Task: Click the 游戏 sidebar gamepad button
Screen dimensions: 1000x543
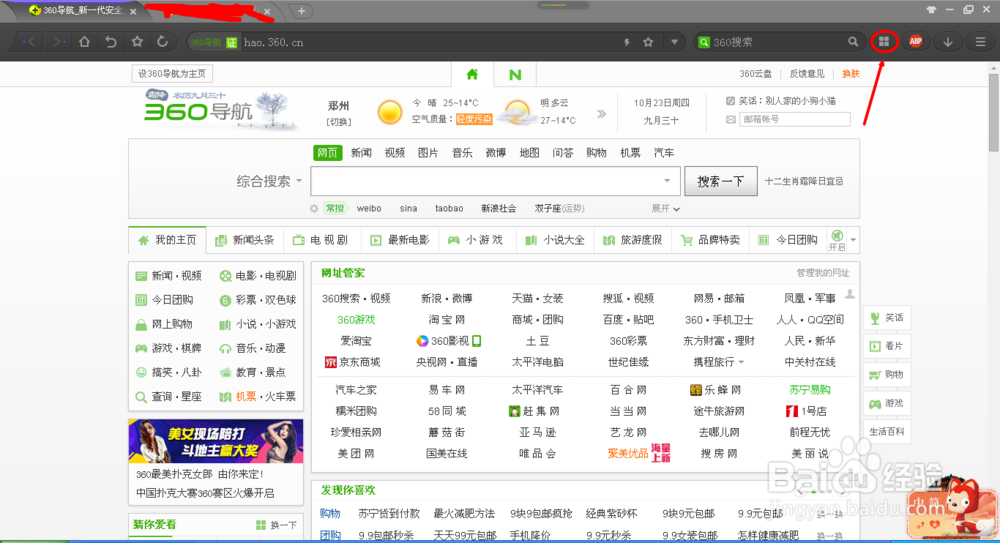Action: click(x=887, y=404)
